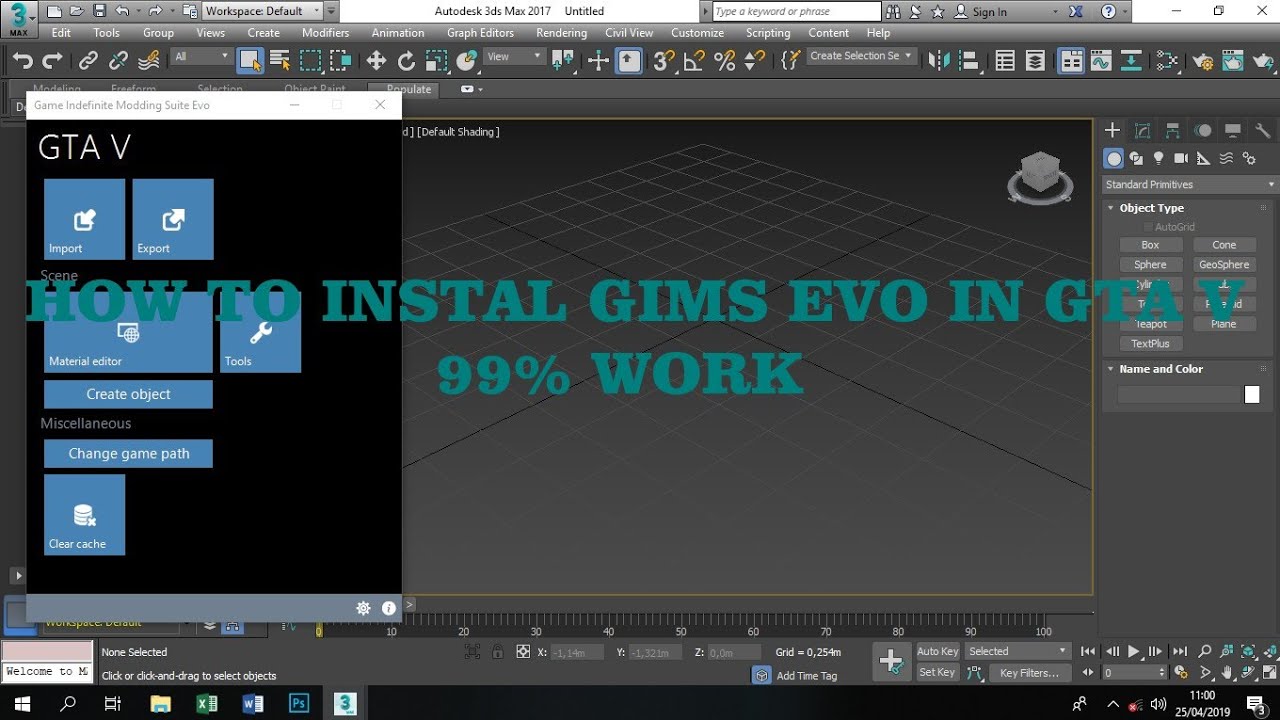Select Shapes category in Create panel
The height and width of the screenshot is (720, 1280).
[x=1136, y=158]
